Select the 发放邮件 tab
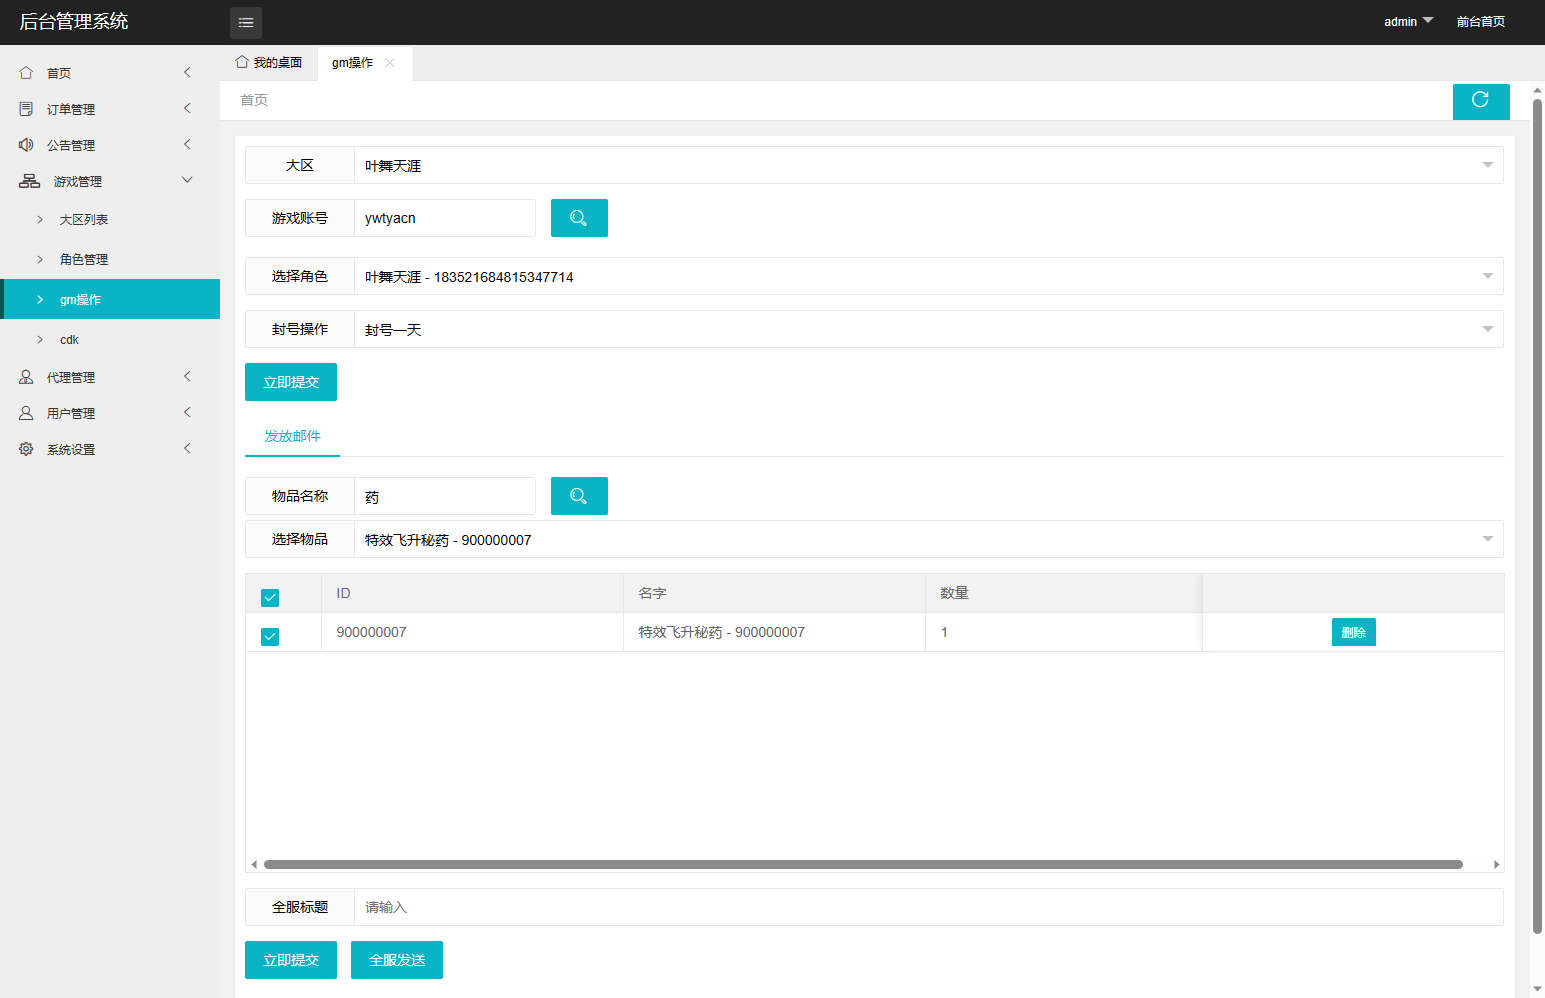Viewport: 1545px width, 998px height. click(x=292, y=436)
